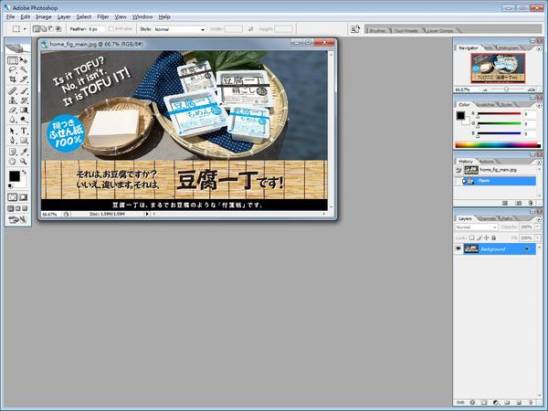This screenshot has height=411, width=548.
Task: Toggle the Anti-alias checkbox in options bar
Action: [111, 29]
